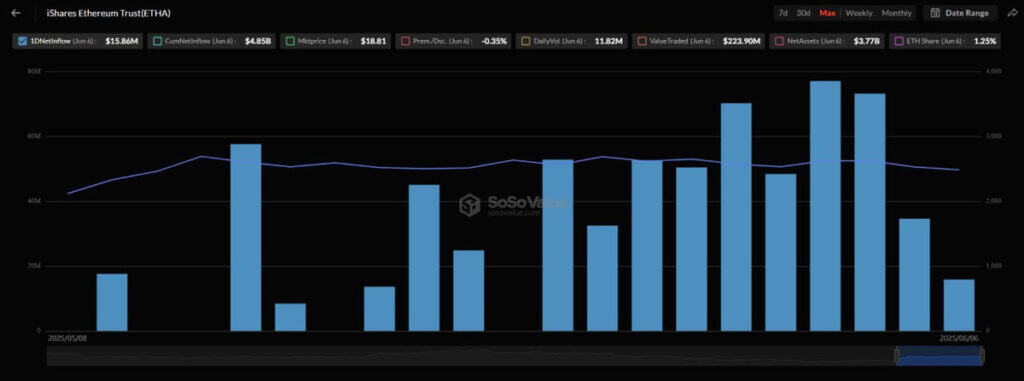Image resolution: width=1024 pixels, height=381 pixels.
Task: Click the 11.82M DailyVol value
Action: [x=609, y=41]
